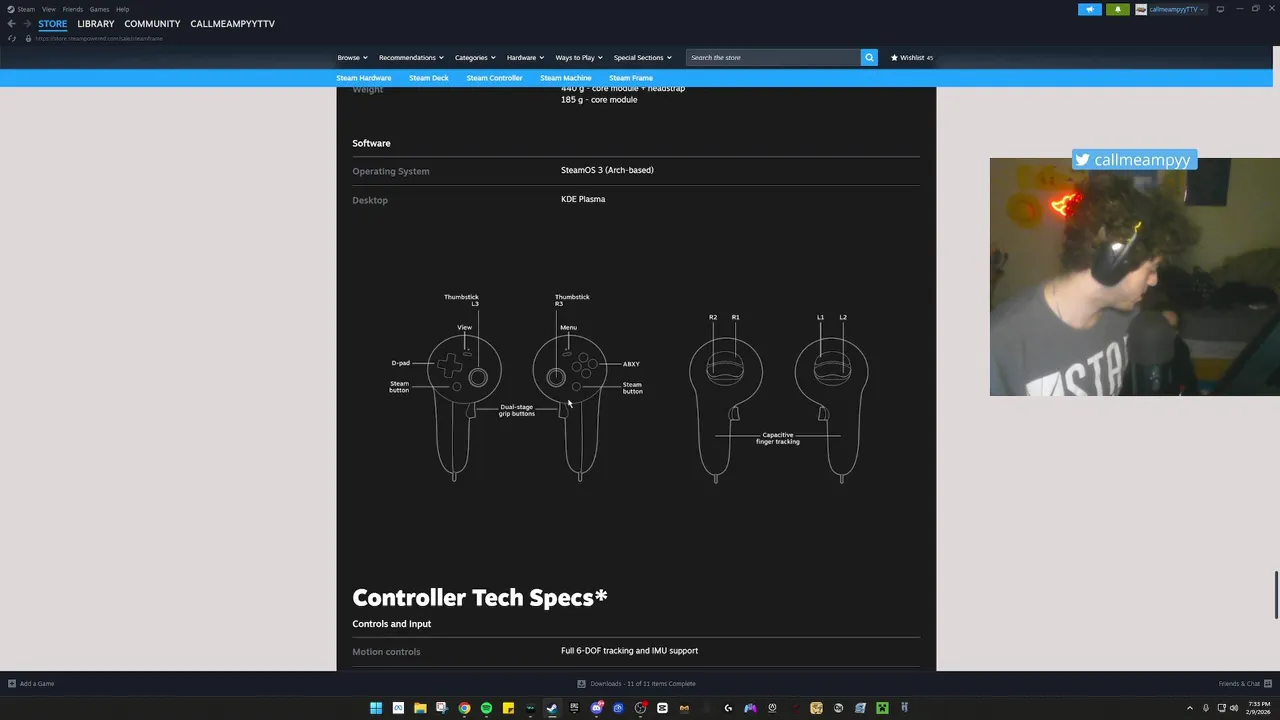Screen dimensions: 1280x720
Task: Open the Wishlist button
Action: [x=911, y=57]
